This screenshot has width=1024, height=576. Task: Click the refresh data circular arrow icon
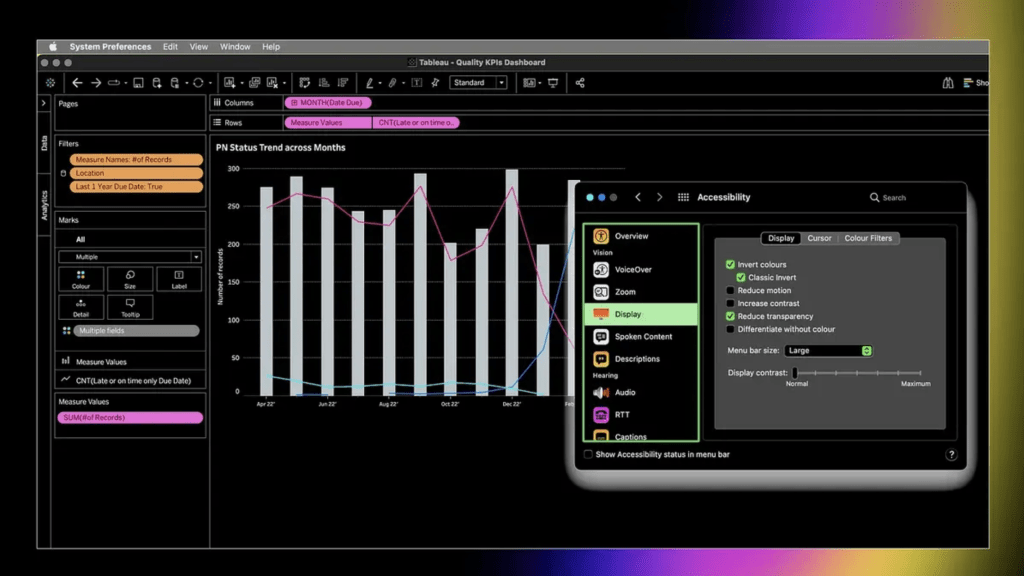[198, 83]
